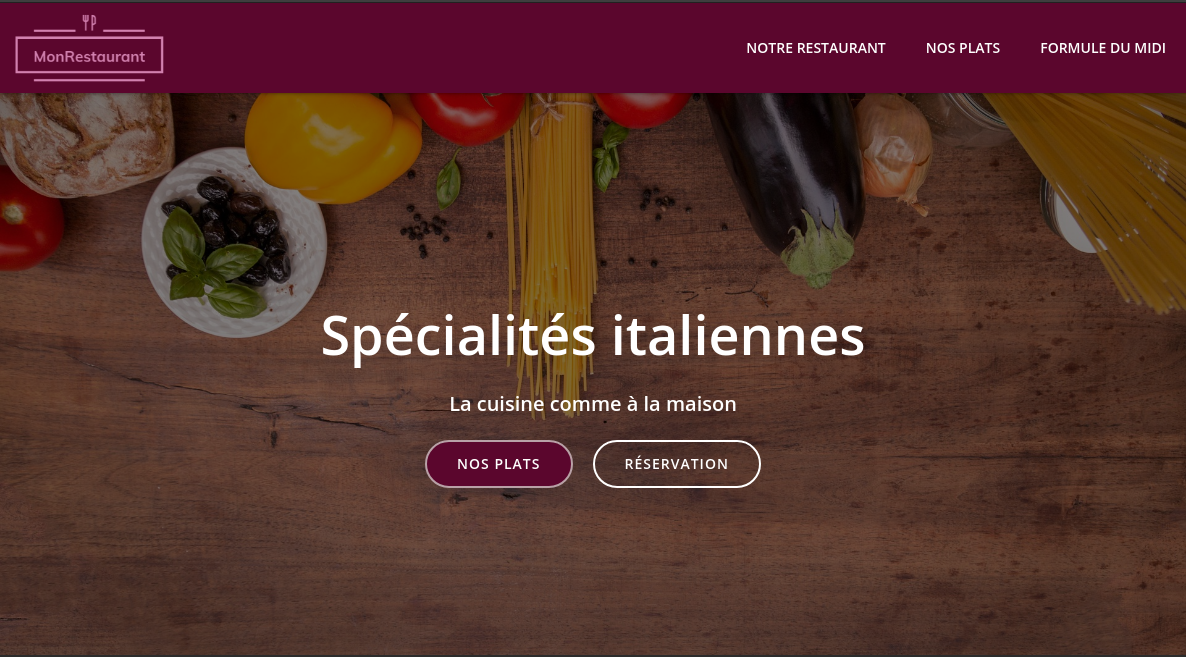Image resolution: width=1186 pixels, height=657 pixels.
Task: Click the MonRestaurant logo text box
Action: click(x=89, y=56)
